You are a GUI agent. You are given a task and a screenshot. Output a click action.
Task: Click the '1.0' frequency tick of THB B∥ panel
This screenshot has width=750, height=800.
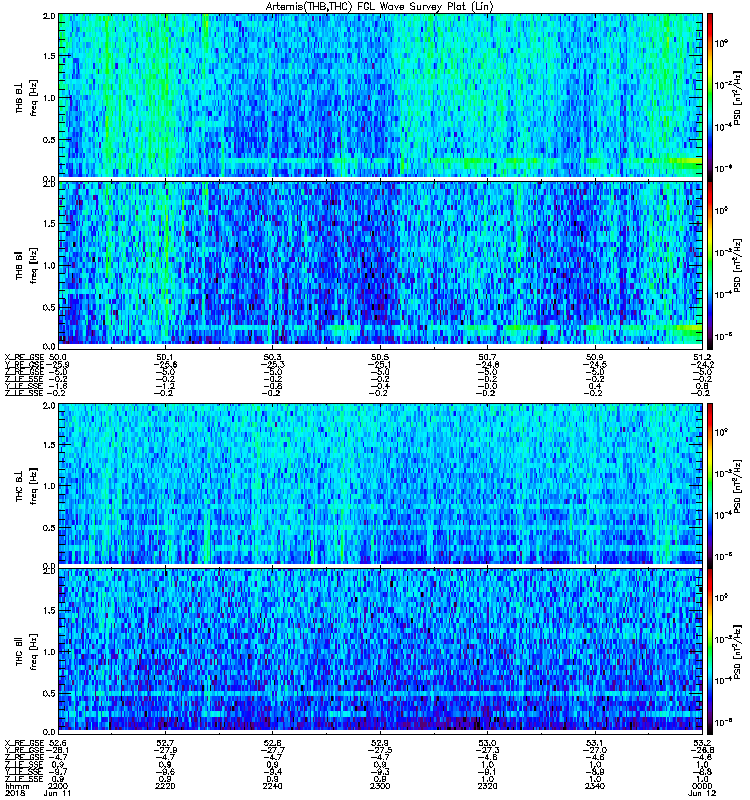tap(49, 265)
